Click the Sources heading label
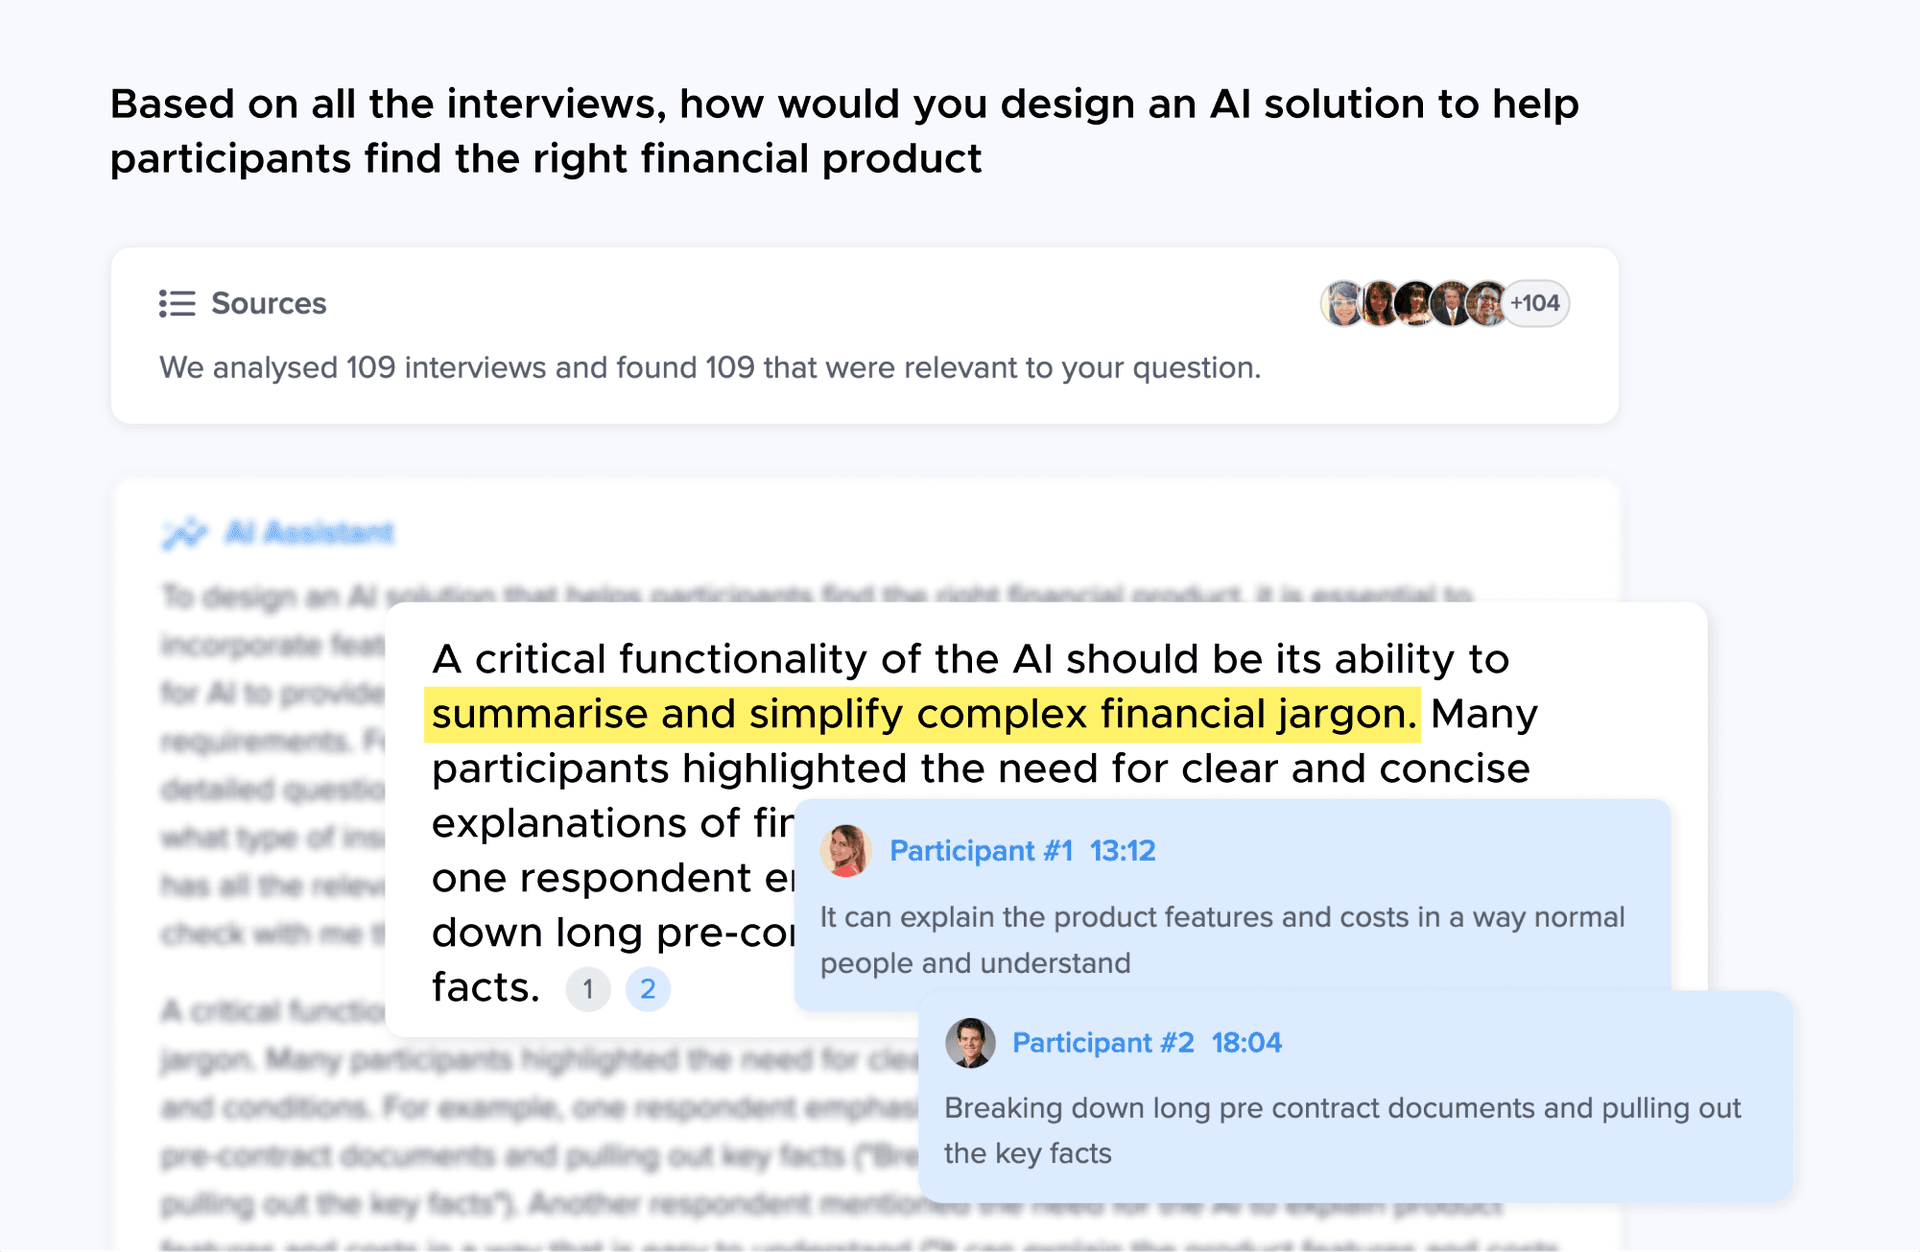Viewport: 1920px width, 1252px height. pyautogui.click(x=268, y=303)
